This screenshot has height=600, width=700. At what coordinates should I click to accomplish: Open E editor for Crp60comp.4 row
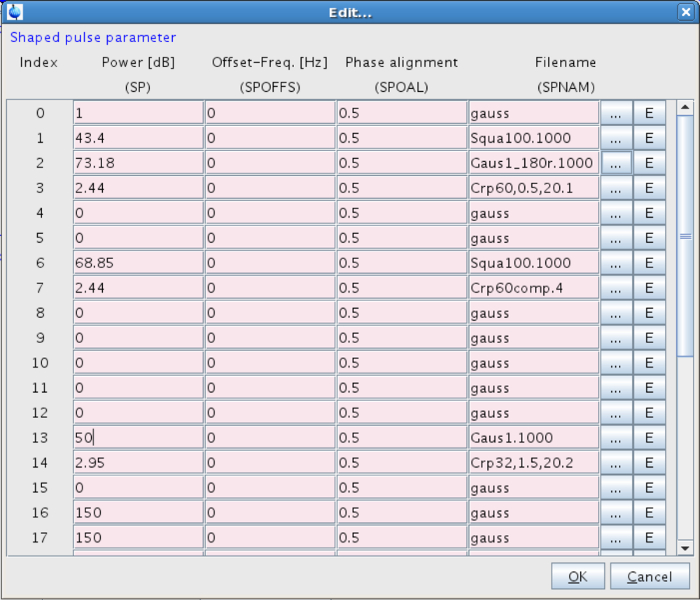(649, 288)
